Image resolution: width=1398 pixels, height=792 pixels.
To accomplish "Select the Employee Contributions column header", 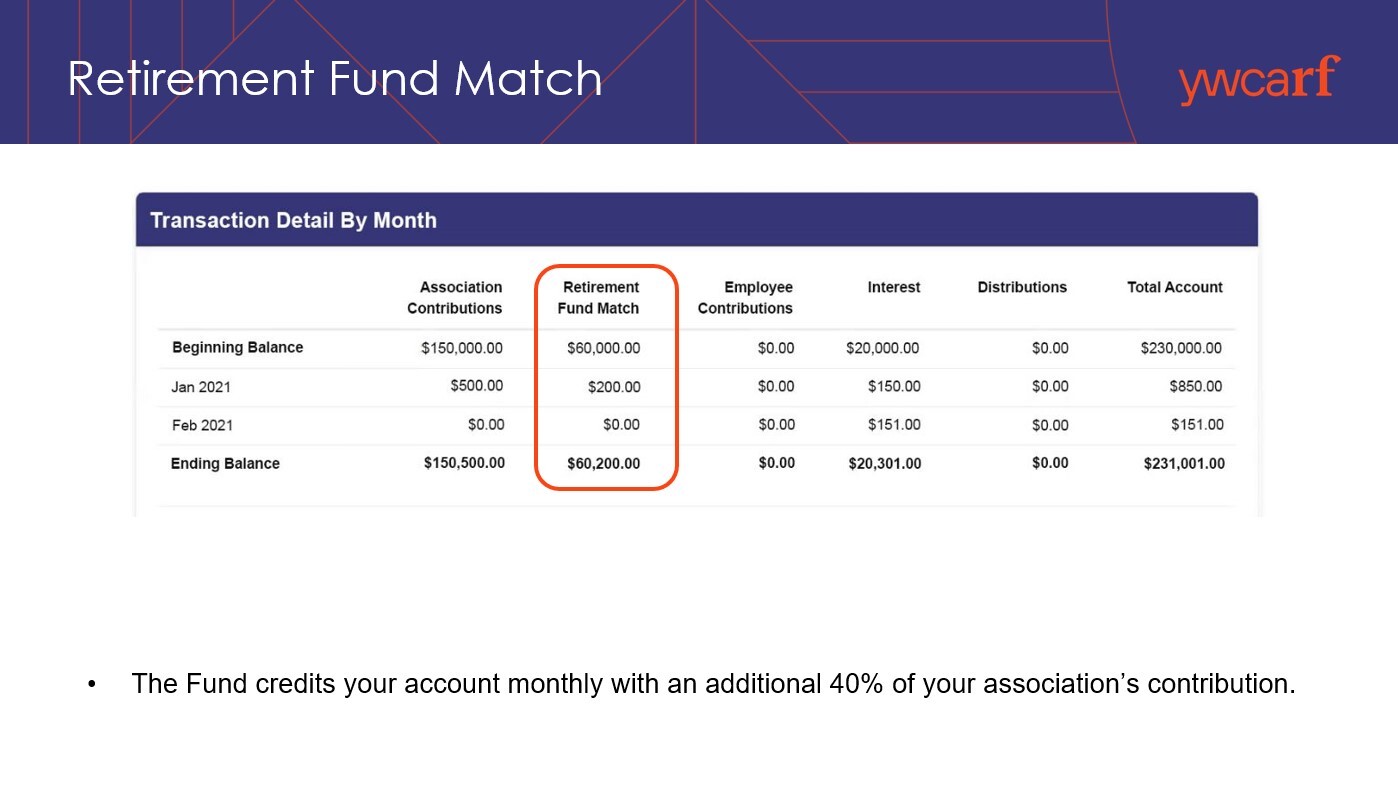I will 745,298.
